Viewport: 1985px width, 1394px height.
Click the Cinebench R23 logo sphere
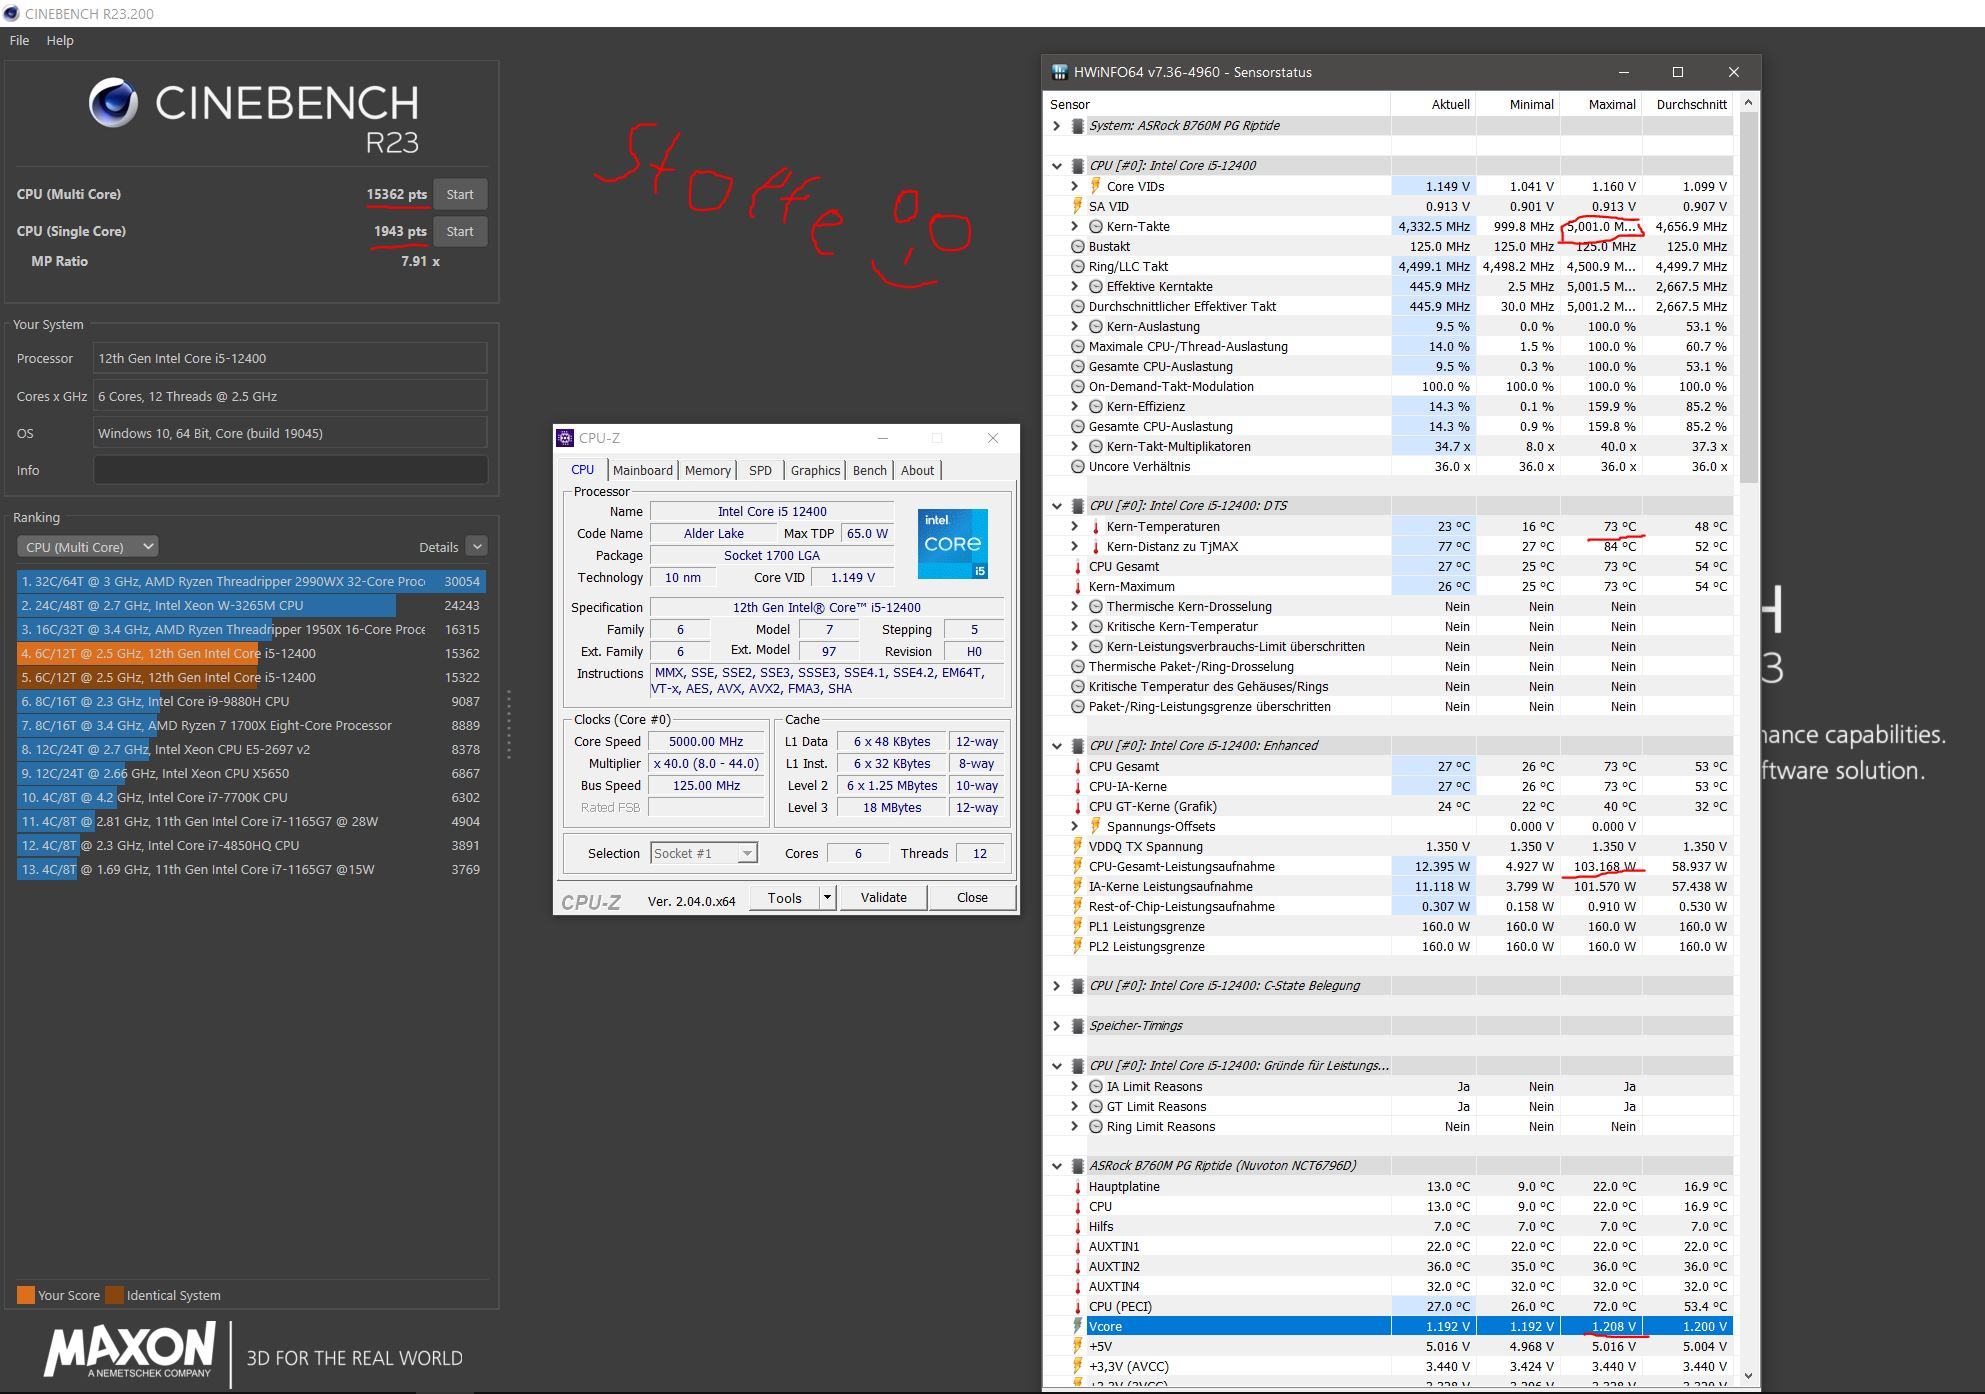coord(113,103)
